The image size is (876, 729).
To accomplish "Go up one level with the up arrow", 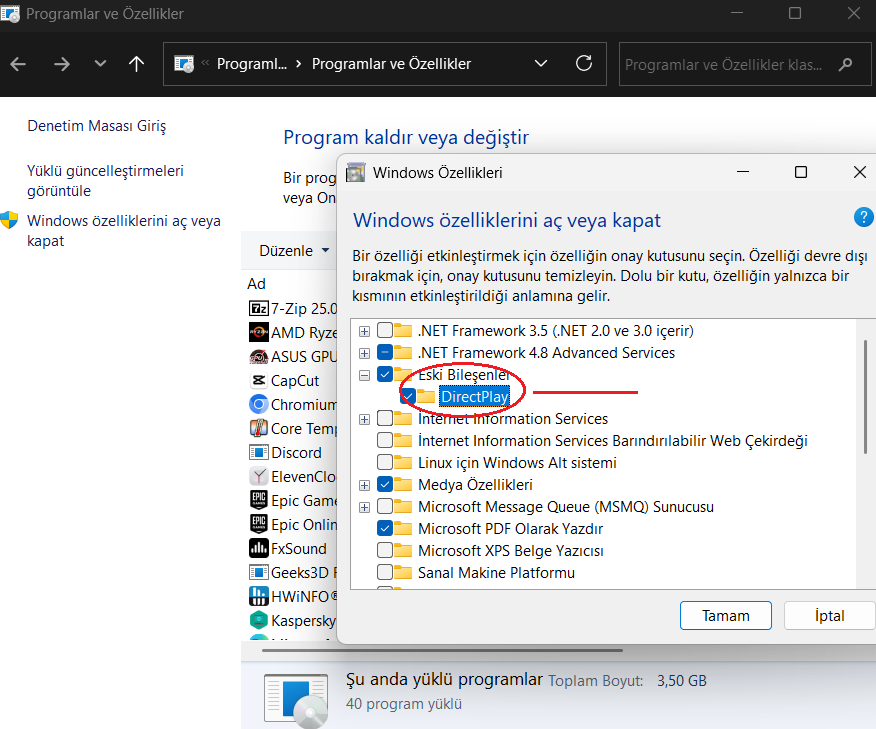I will (136, 64).
